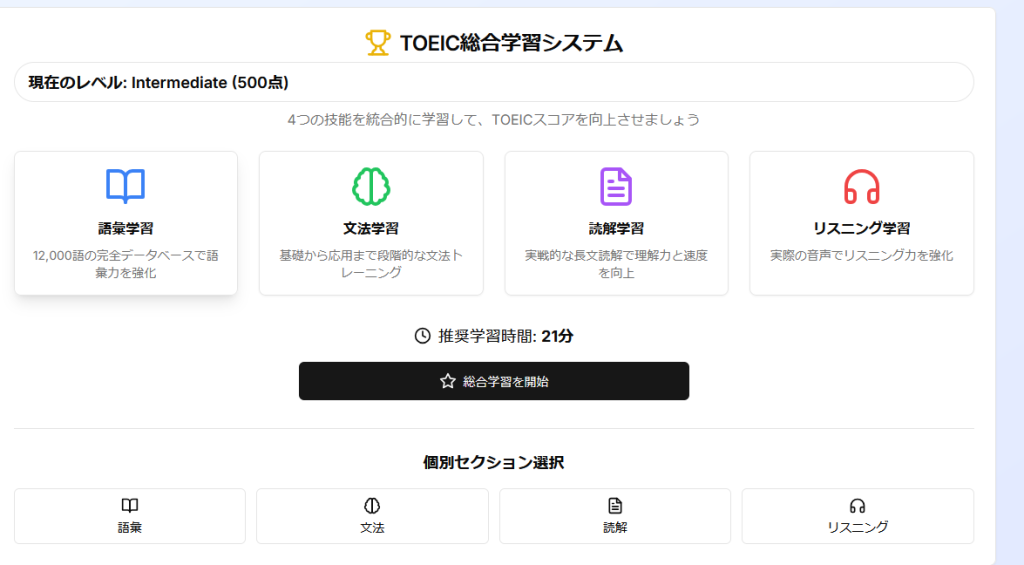Viewport: 1024px width, 565px height.
Task: Click the 個別セクション選択 heading
Action: click(493, 462)
